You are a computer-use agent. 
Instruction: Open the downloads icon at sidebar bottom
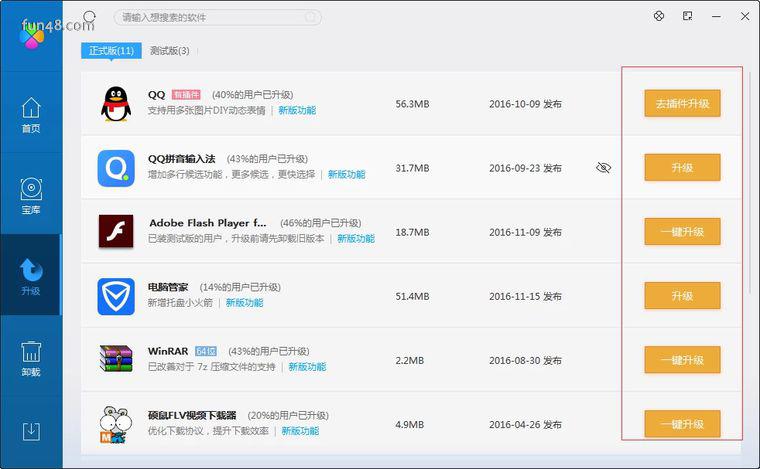click(31, 431)
